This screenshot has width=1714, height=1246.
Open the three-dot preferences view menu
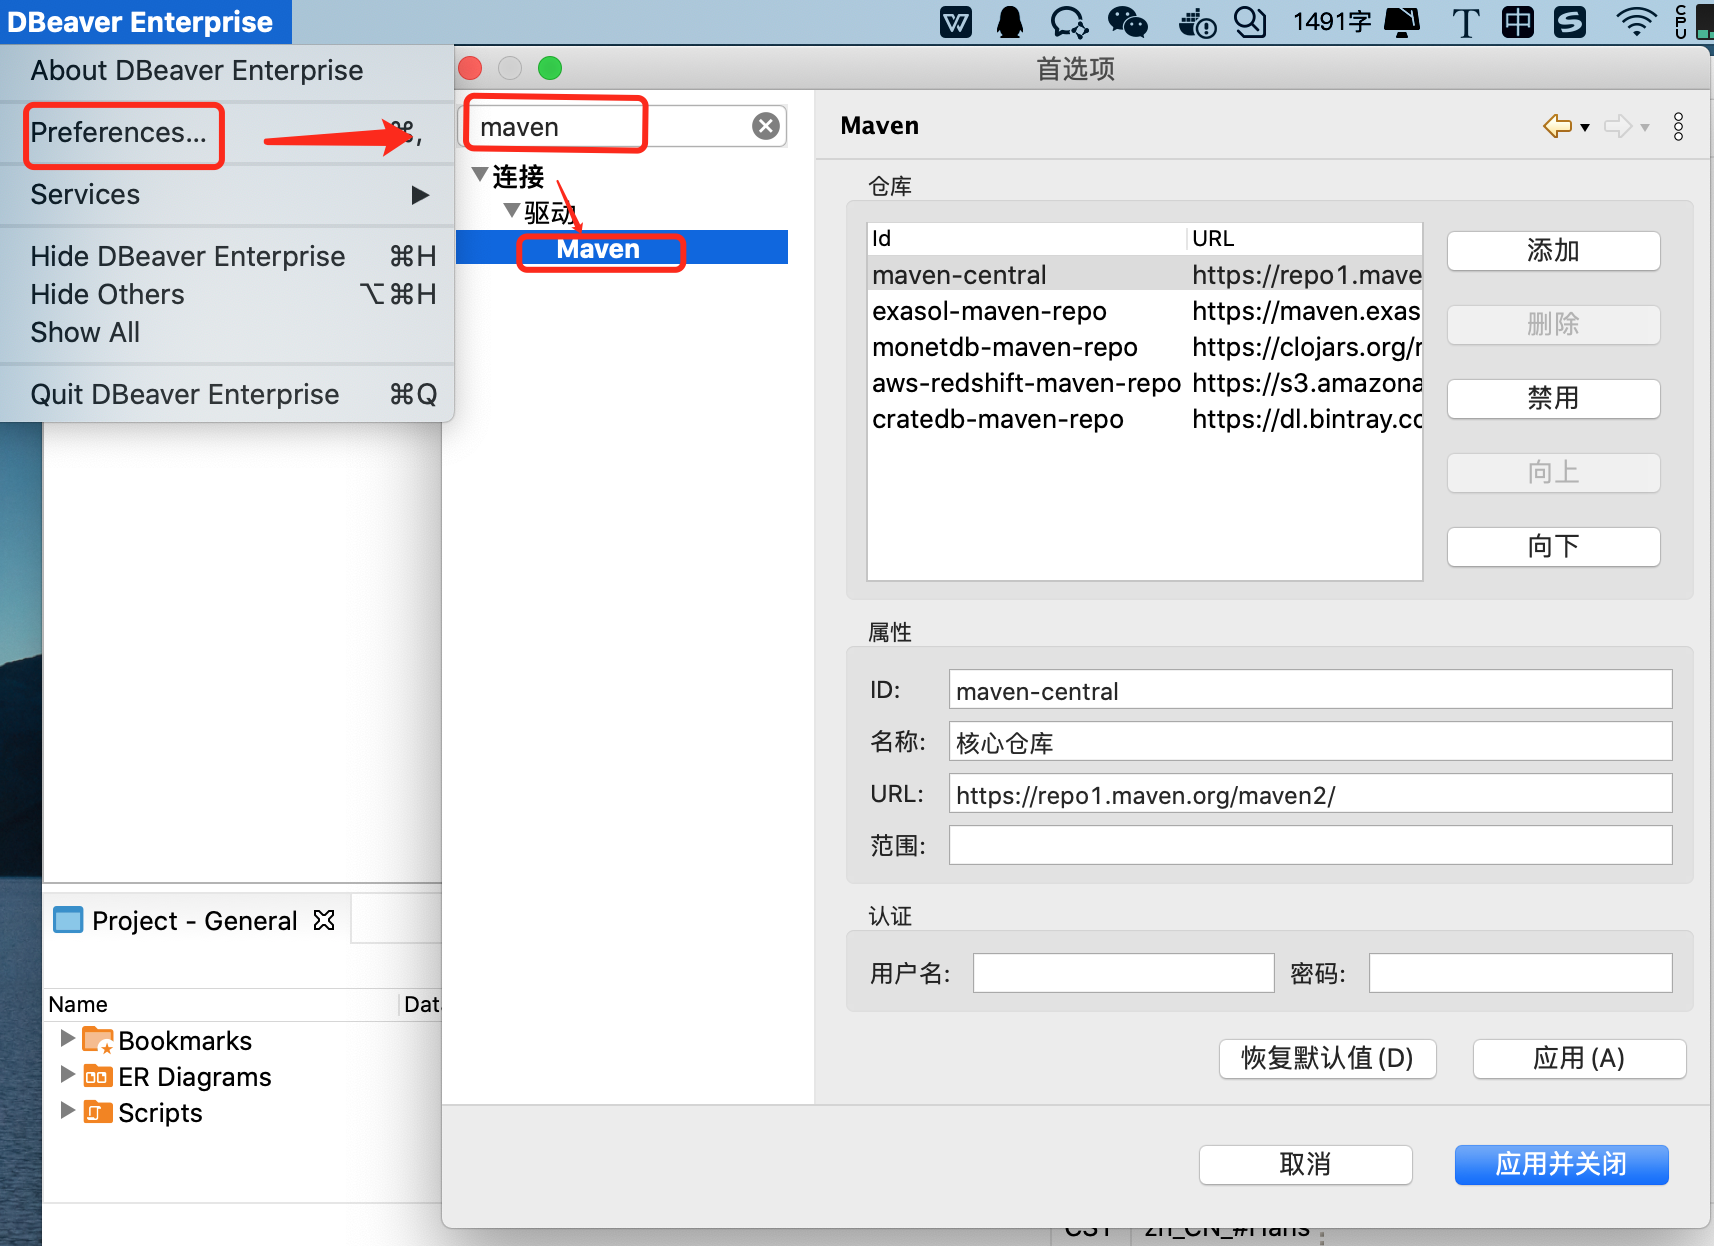click(x=1678, y=126)
